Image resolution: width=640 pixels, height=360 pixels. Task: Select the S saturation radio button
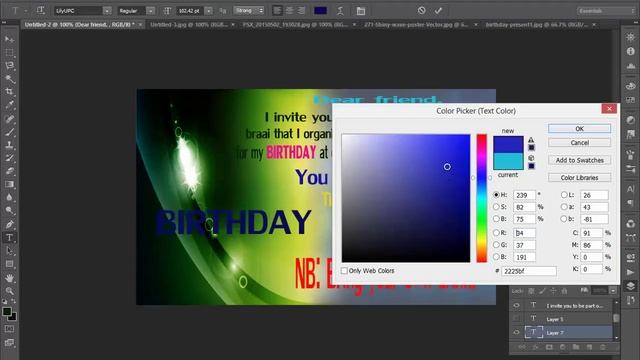(496, 207)
